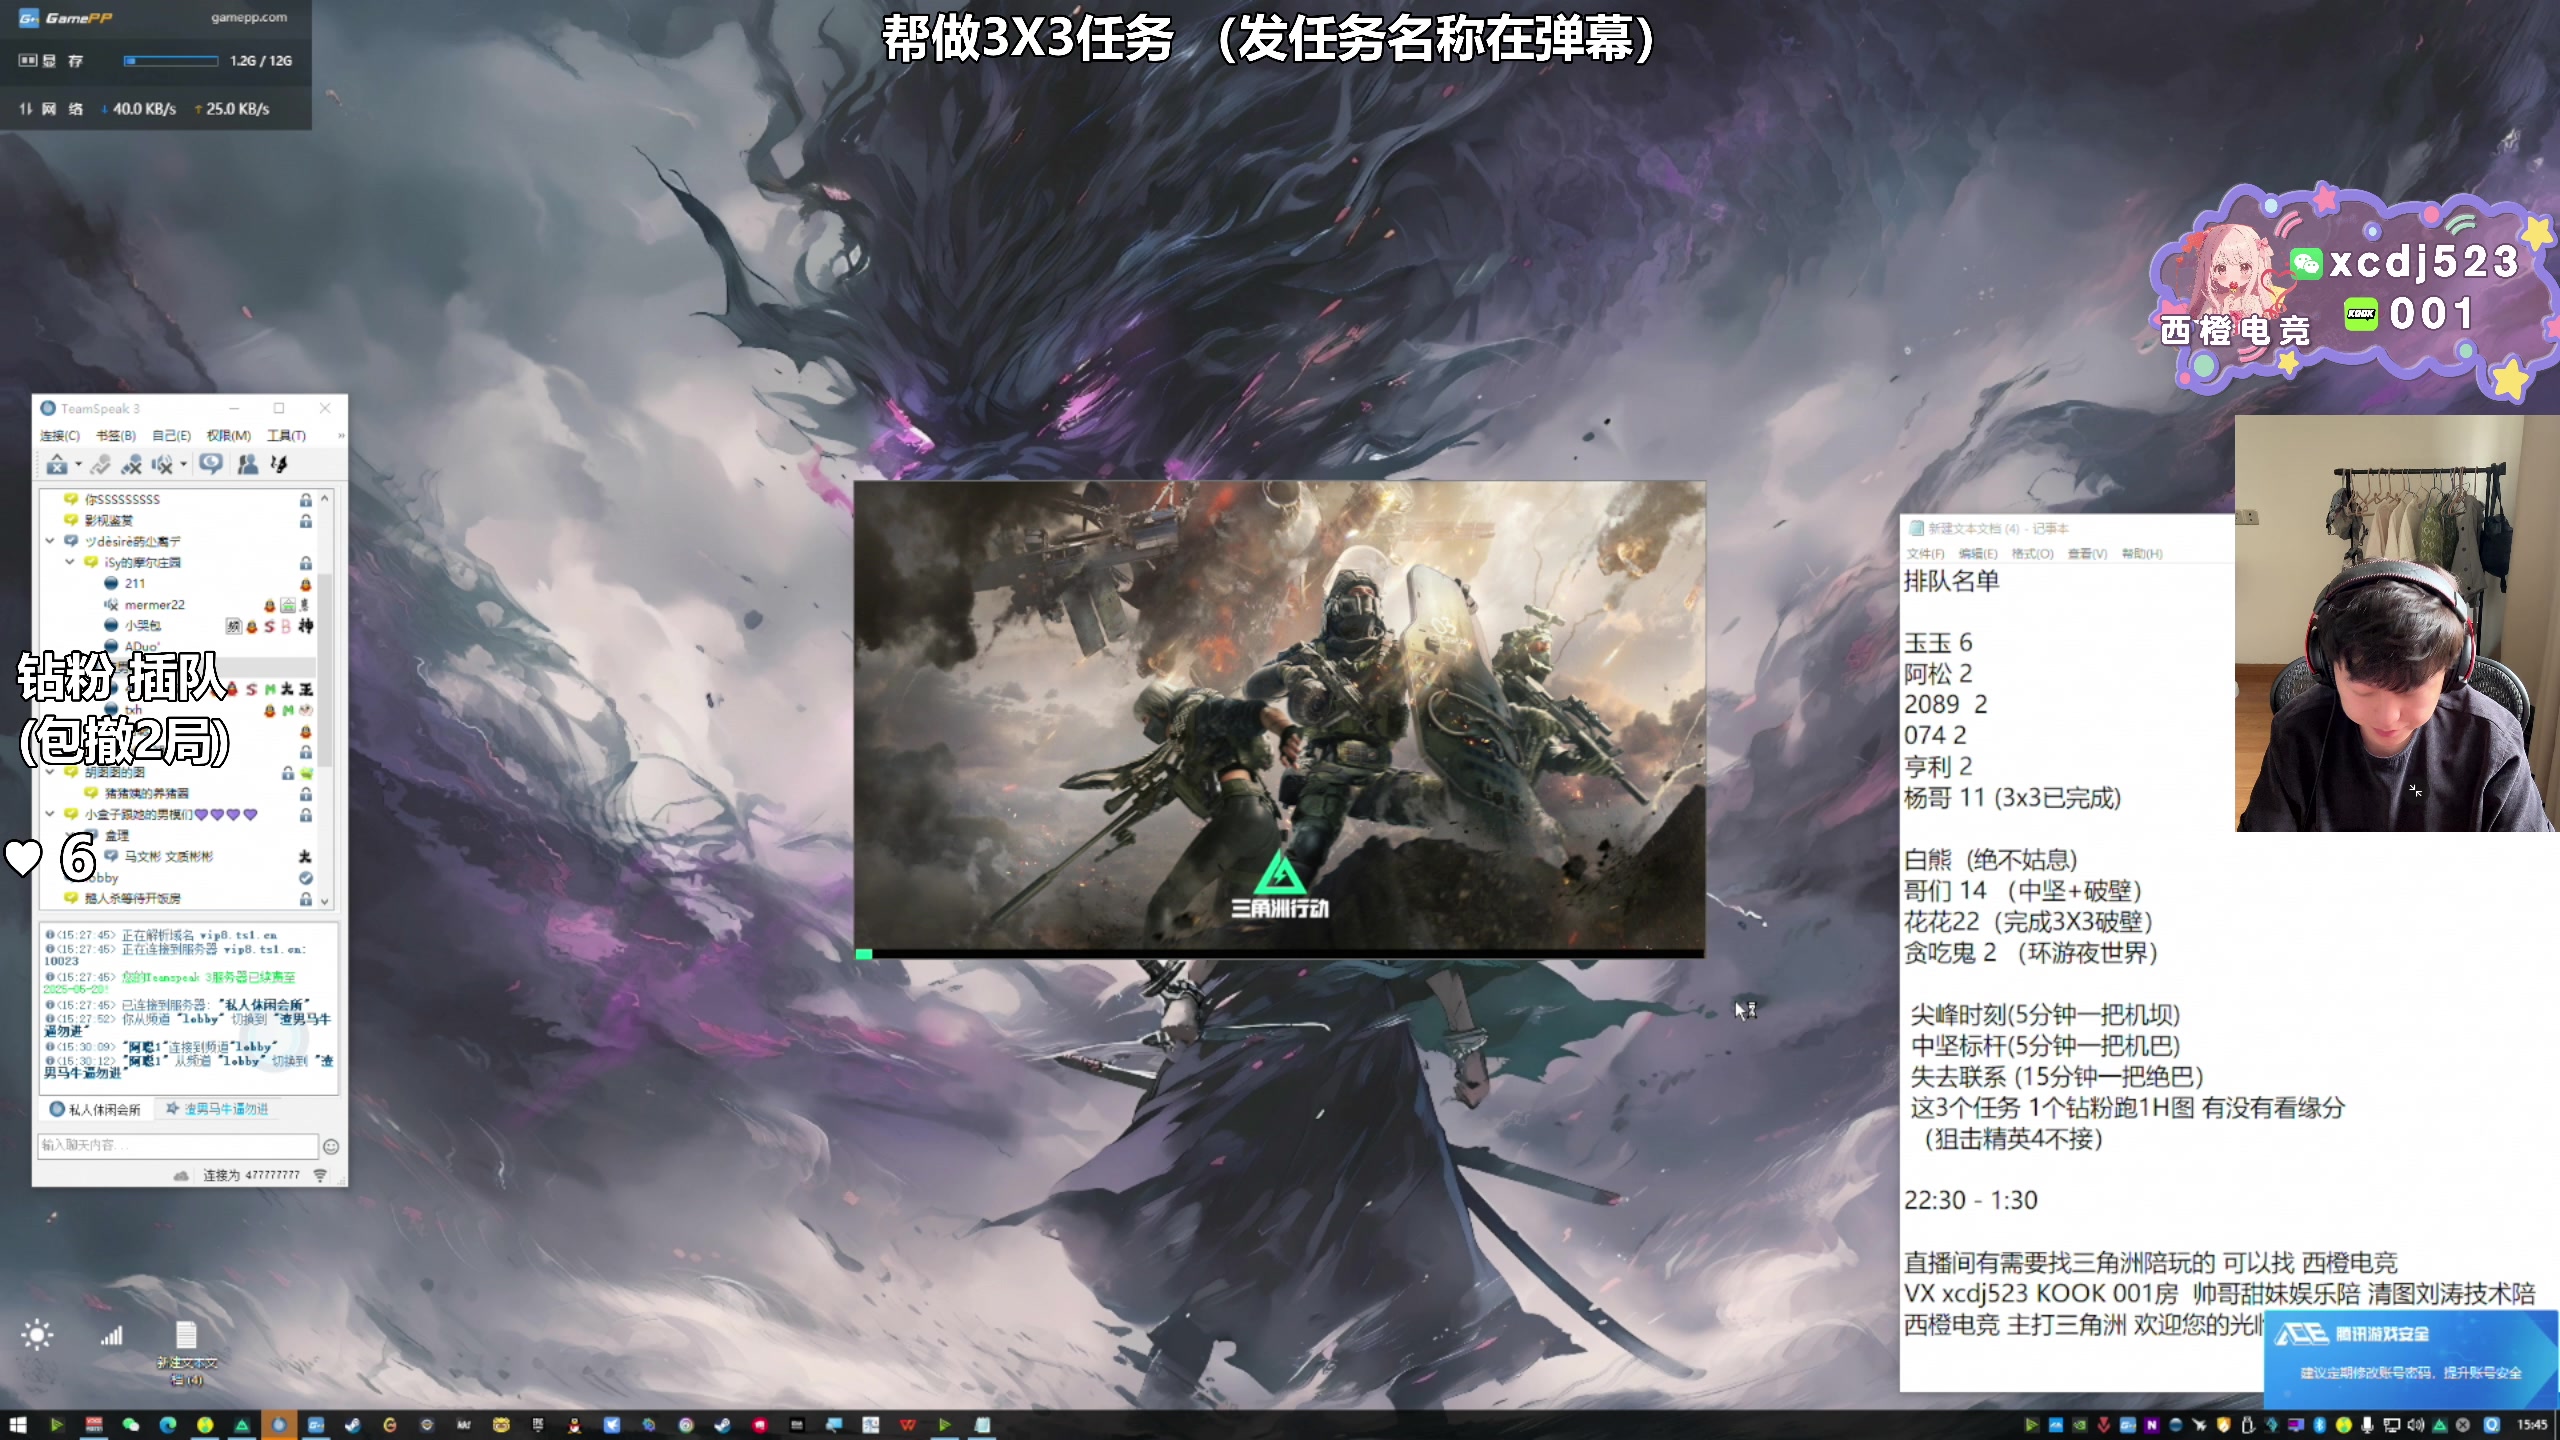
Task: Click the GamePP memory usage bar
Action: 171,61
